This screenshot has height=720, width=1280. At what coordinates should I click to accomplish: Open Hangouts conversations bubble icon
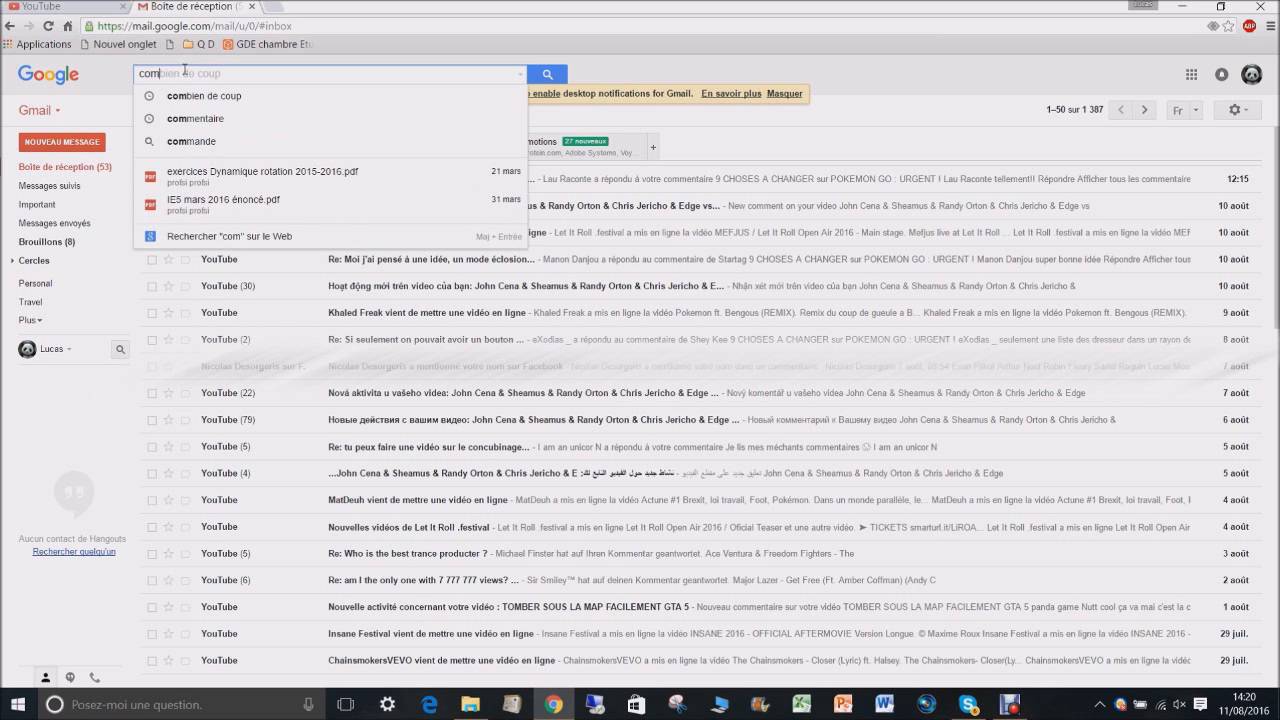click(70, 677)
